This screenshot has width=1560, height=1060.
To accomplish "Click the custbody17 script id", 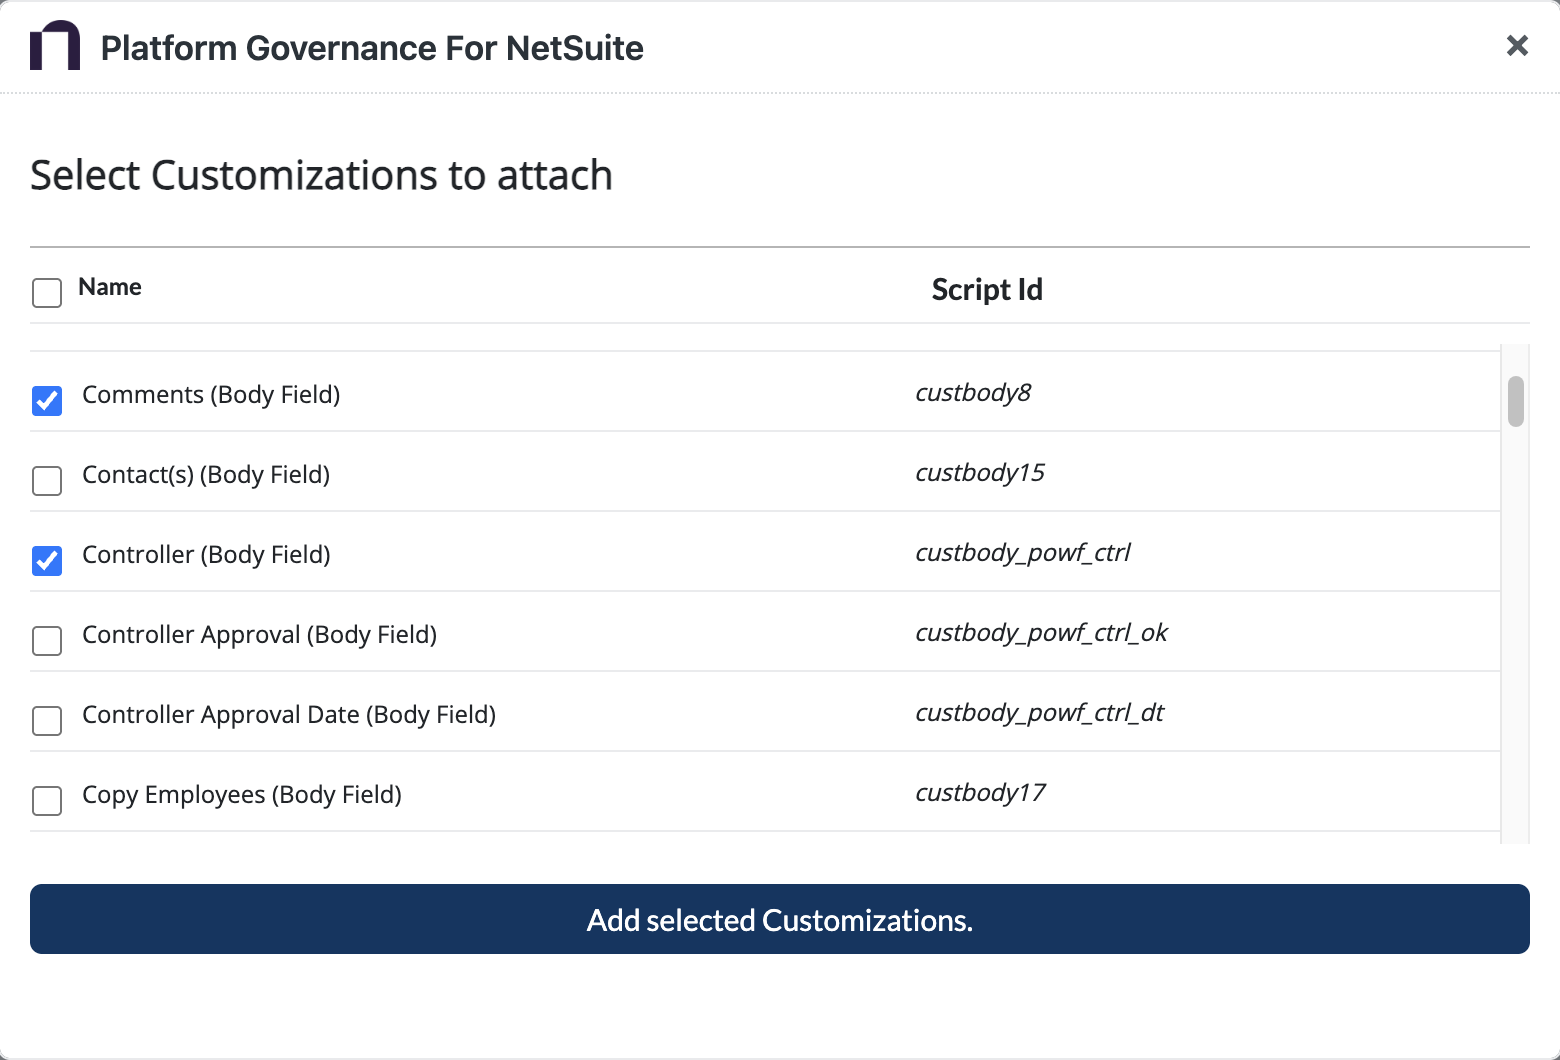I will pos(980,793).
